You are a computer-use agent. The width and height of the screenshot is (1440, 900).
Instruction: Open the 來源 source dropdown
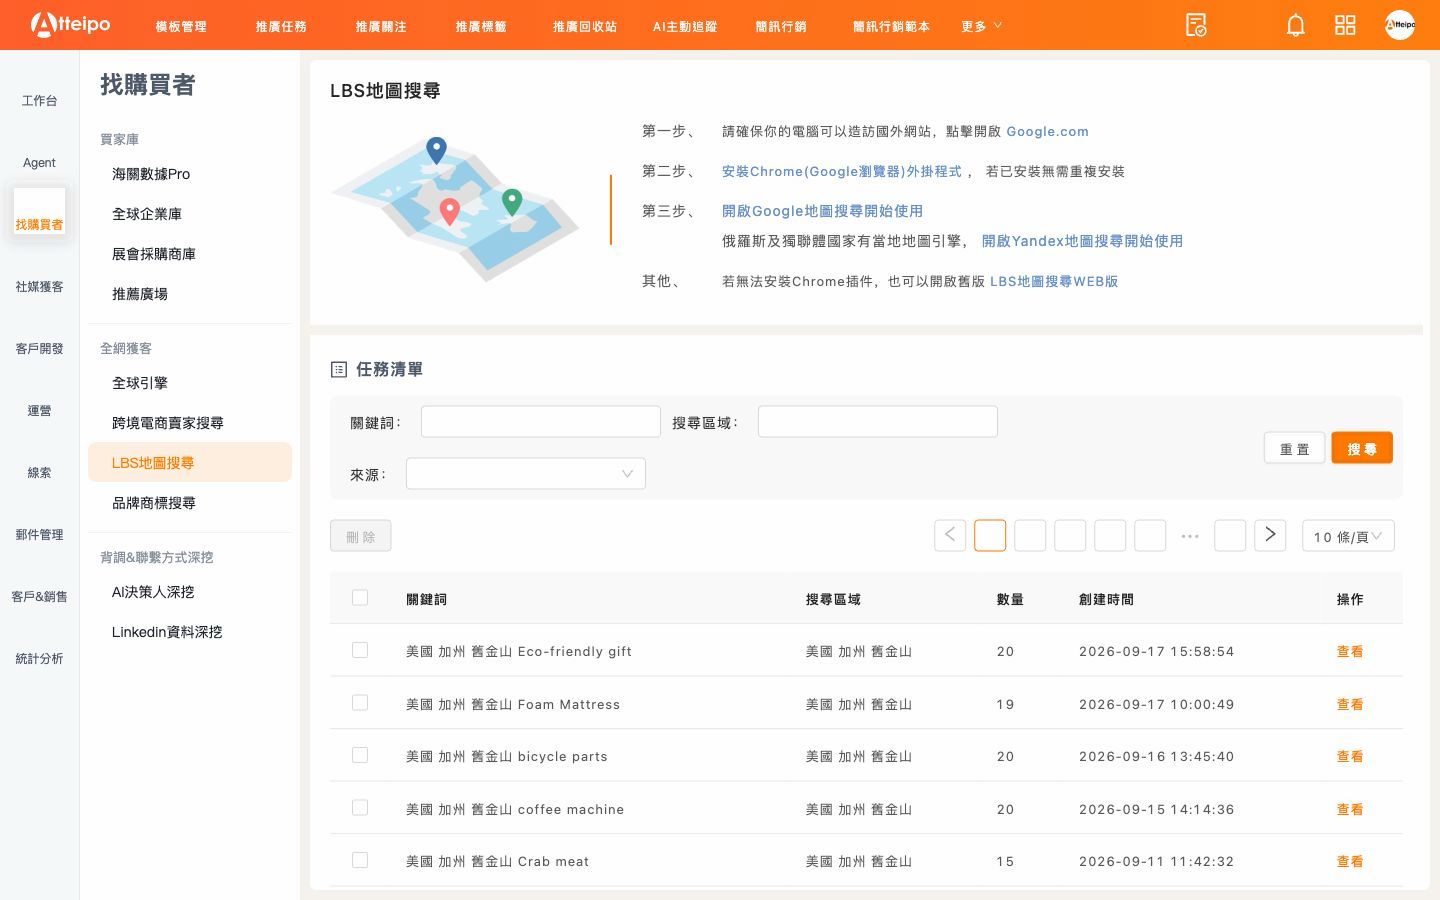coord(526,474)
